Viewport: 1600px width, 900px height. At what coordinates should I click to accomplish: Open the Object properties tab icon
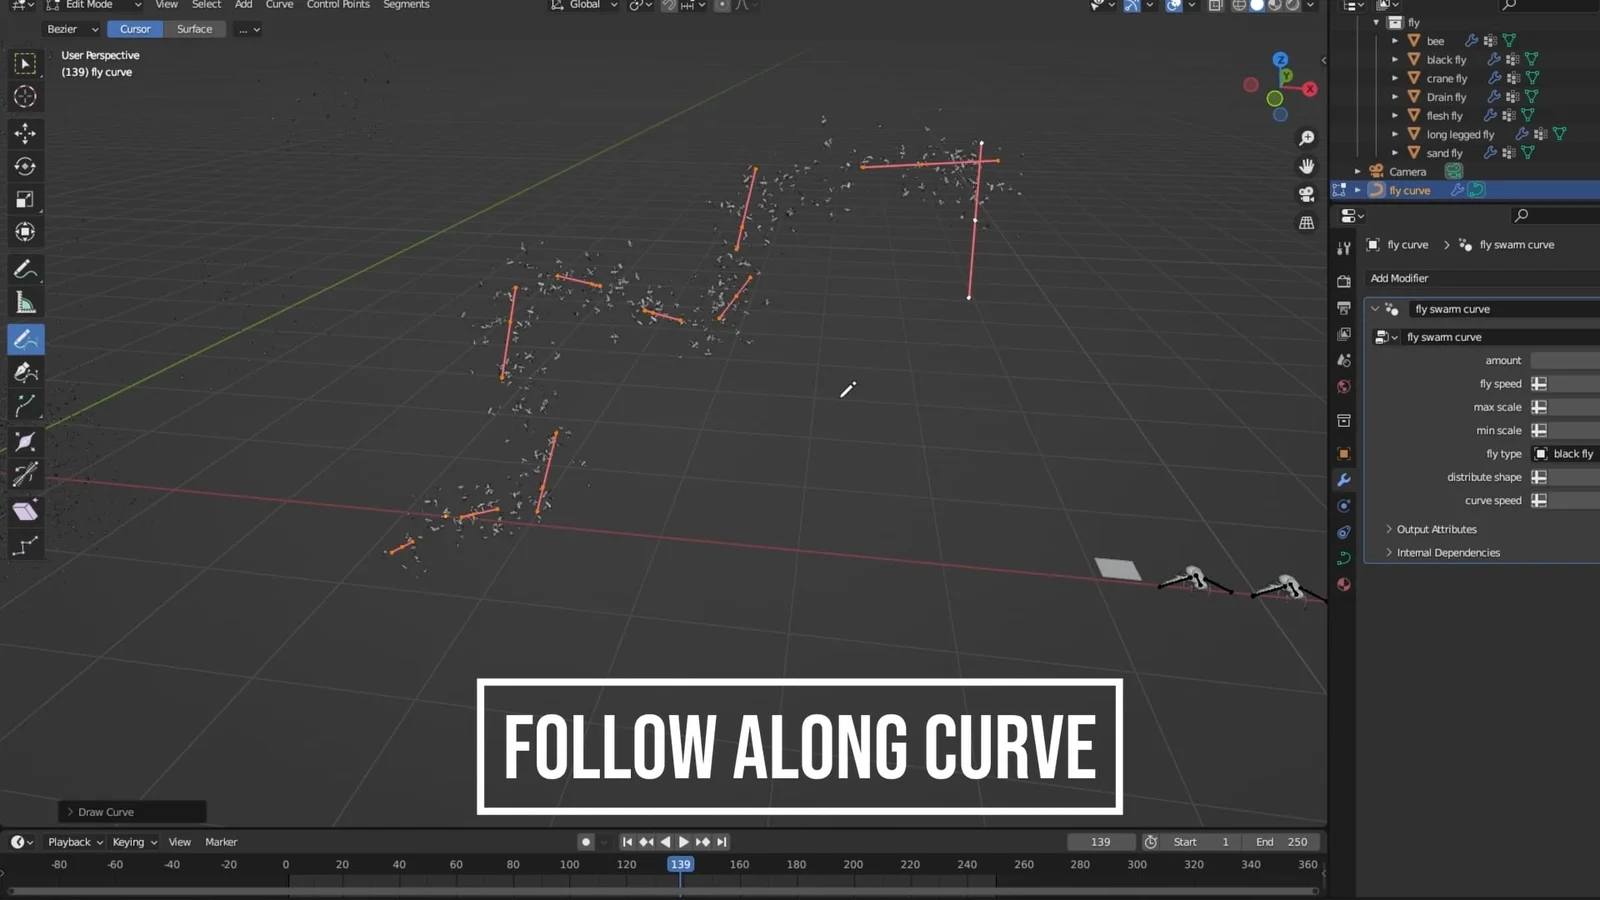click(1344, 454)
